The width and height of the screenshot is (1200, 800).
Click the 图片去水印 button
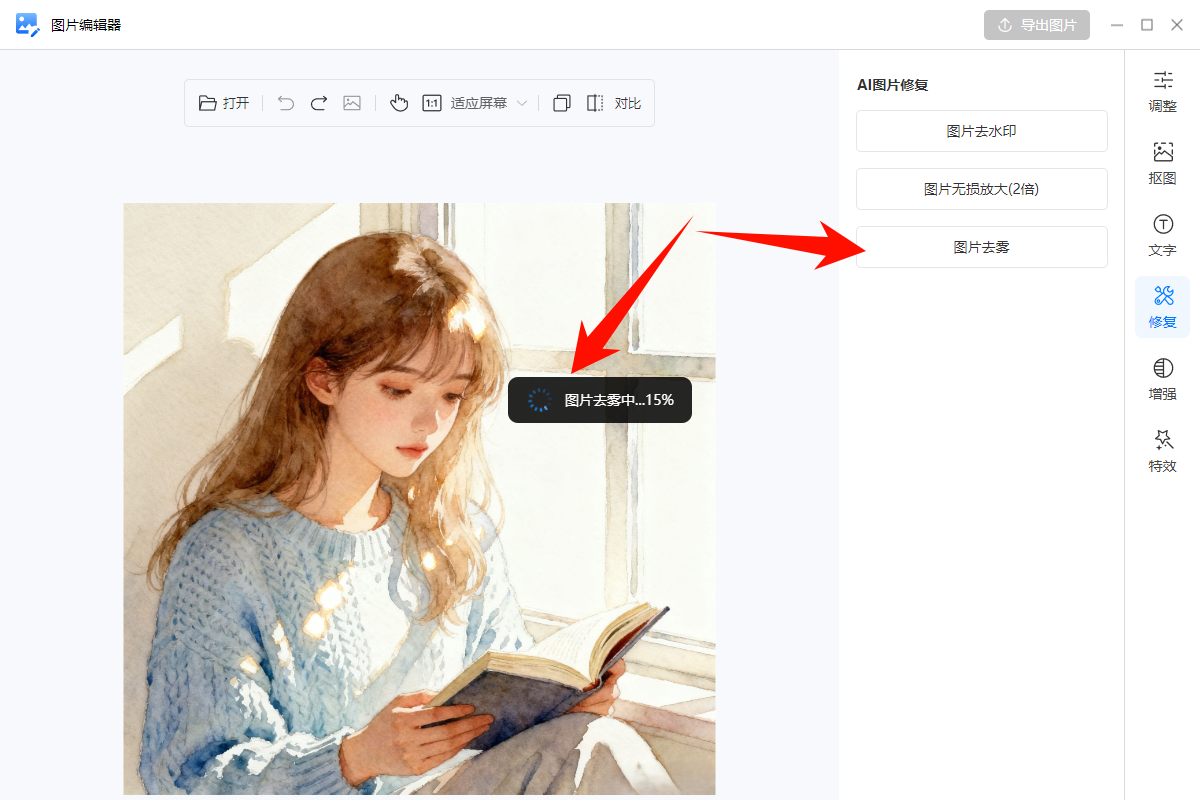[x=981, y=131]
